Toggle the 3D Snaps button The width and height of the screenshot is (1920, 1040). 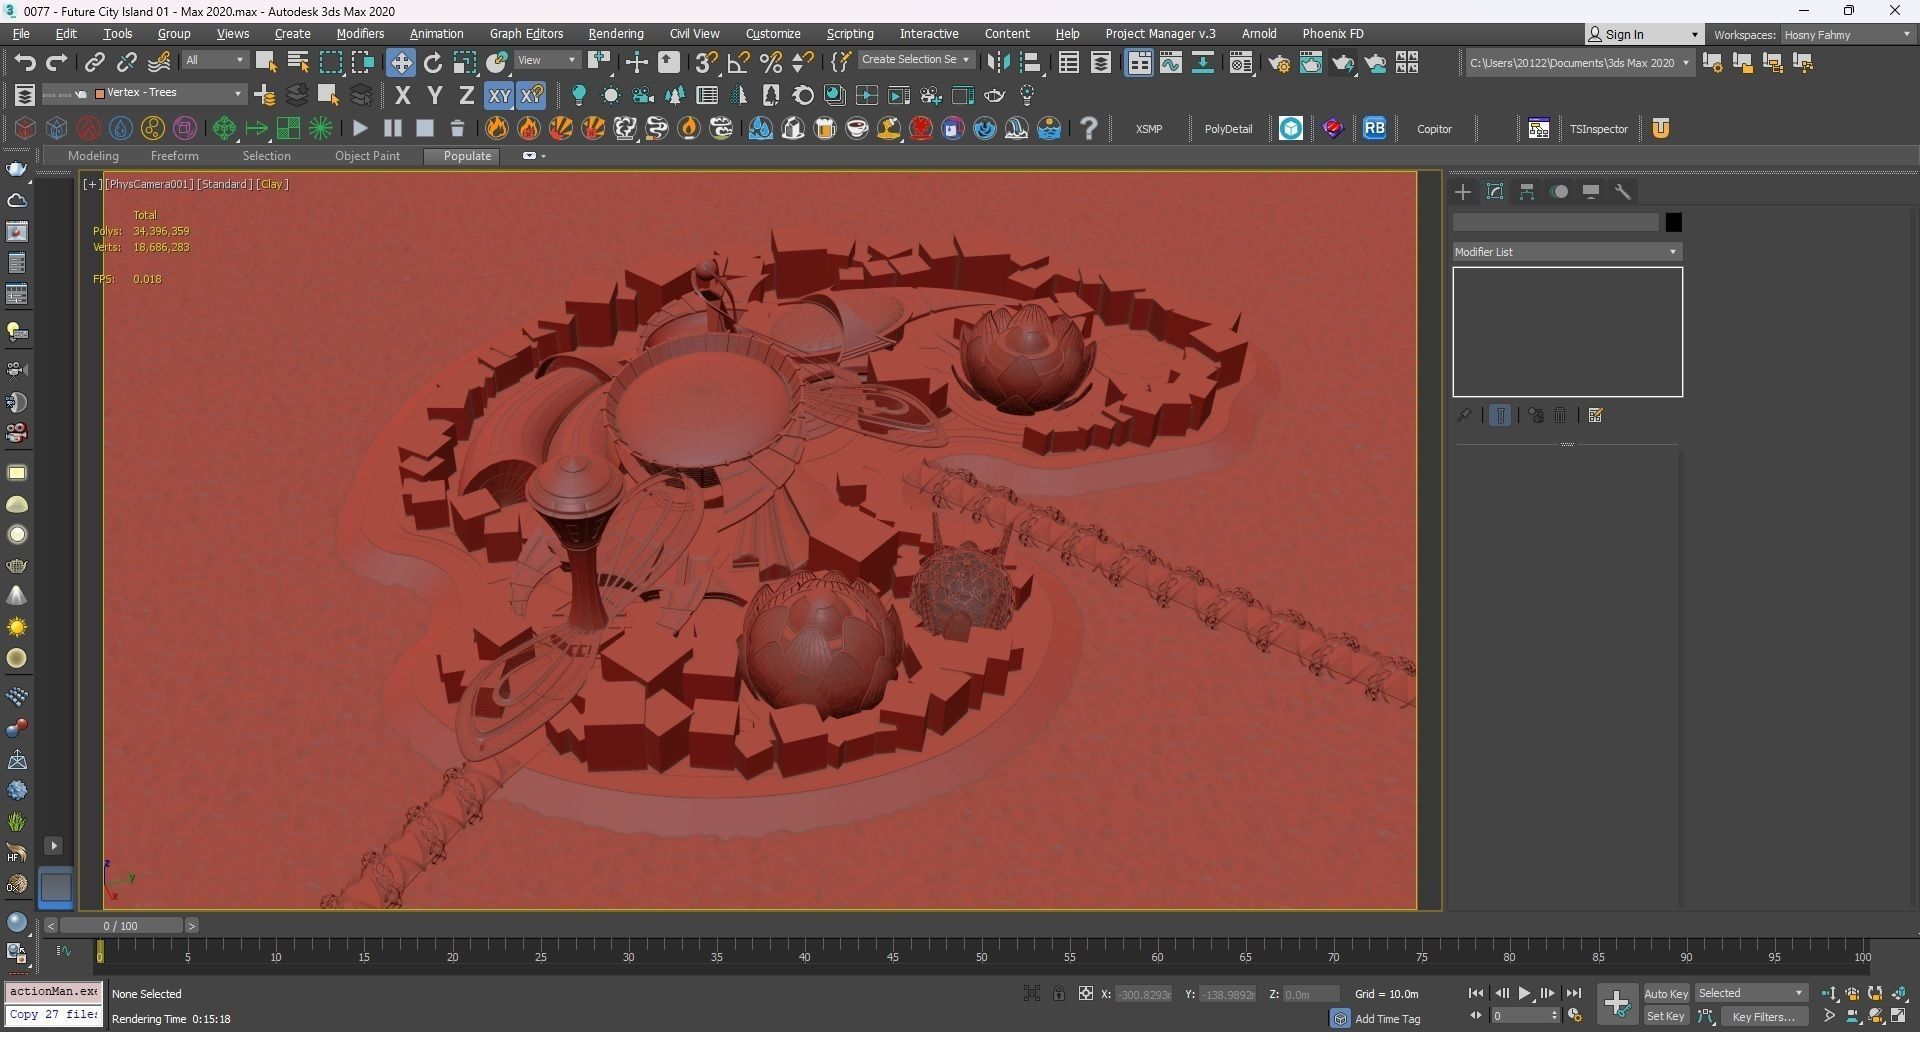[x=706, y=63]
